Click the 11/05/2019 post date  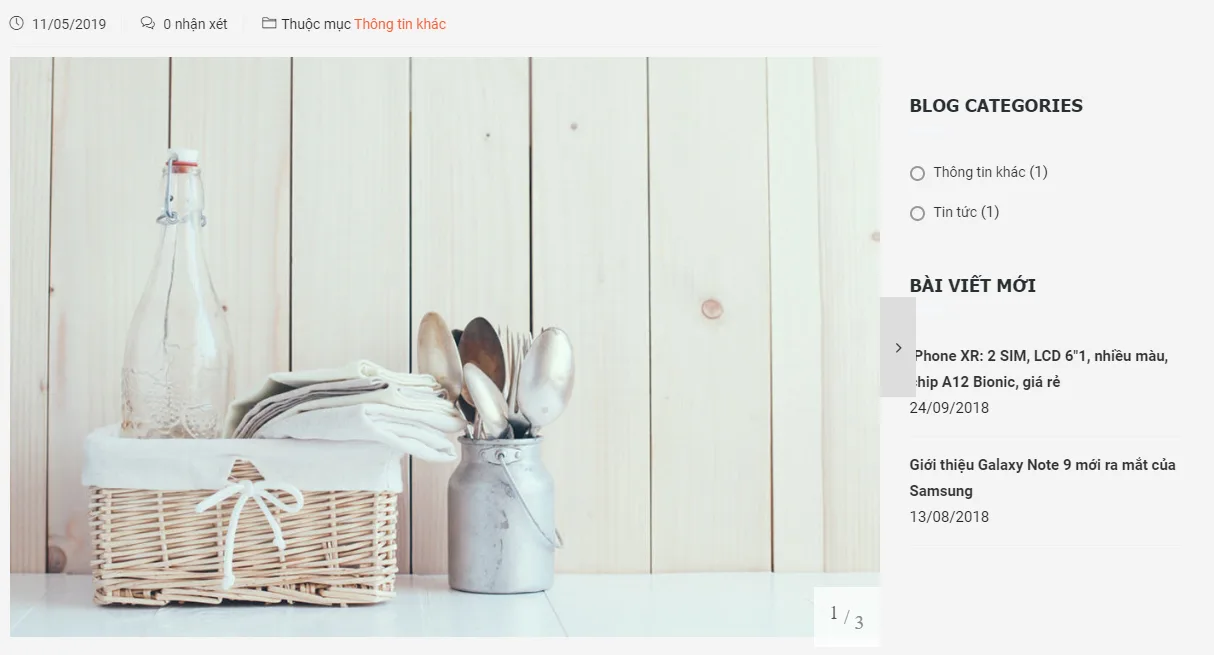pyautogui.click(x=69, y=24)
